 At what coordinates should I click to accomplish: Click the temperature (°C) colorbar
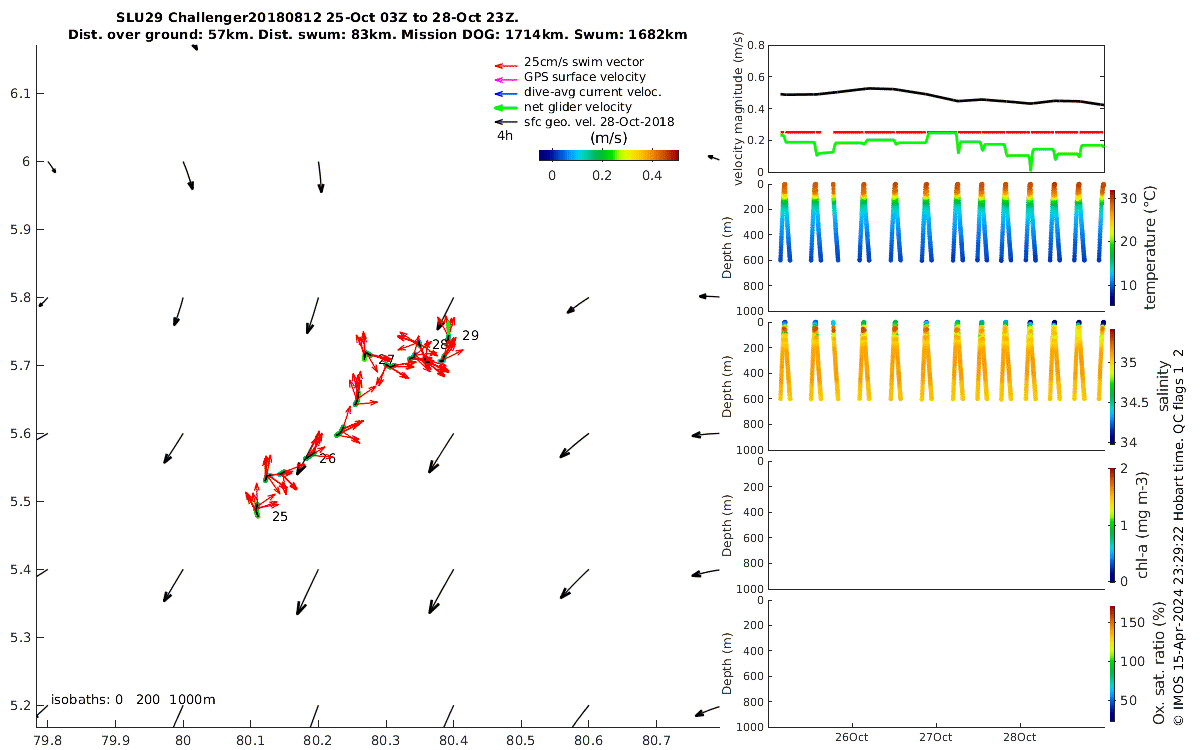(x=1112, y=247)
